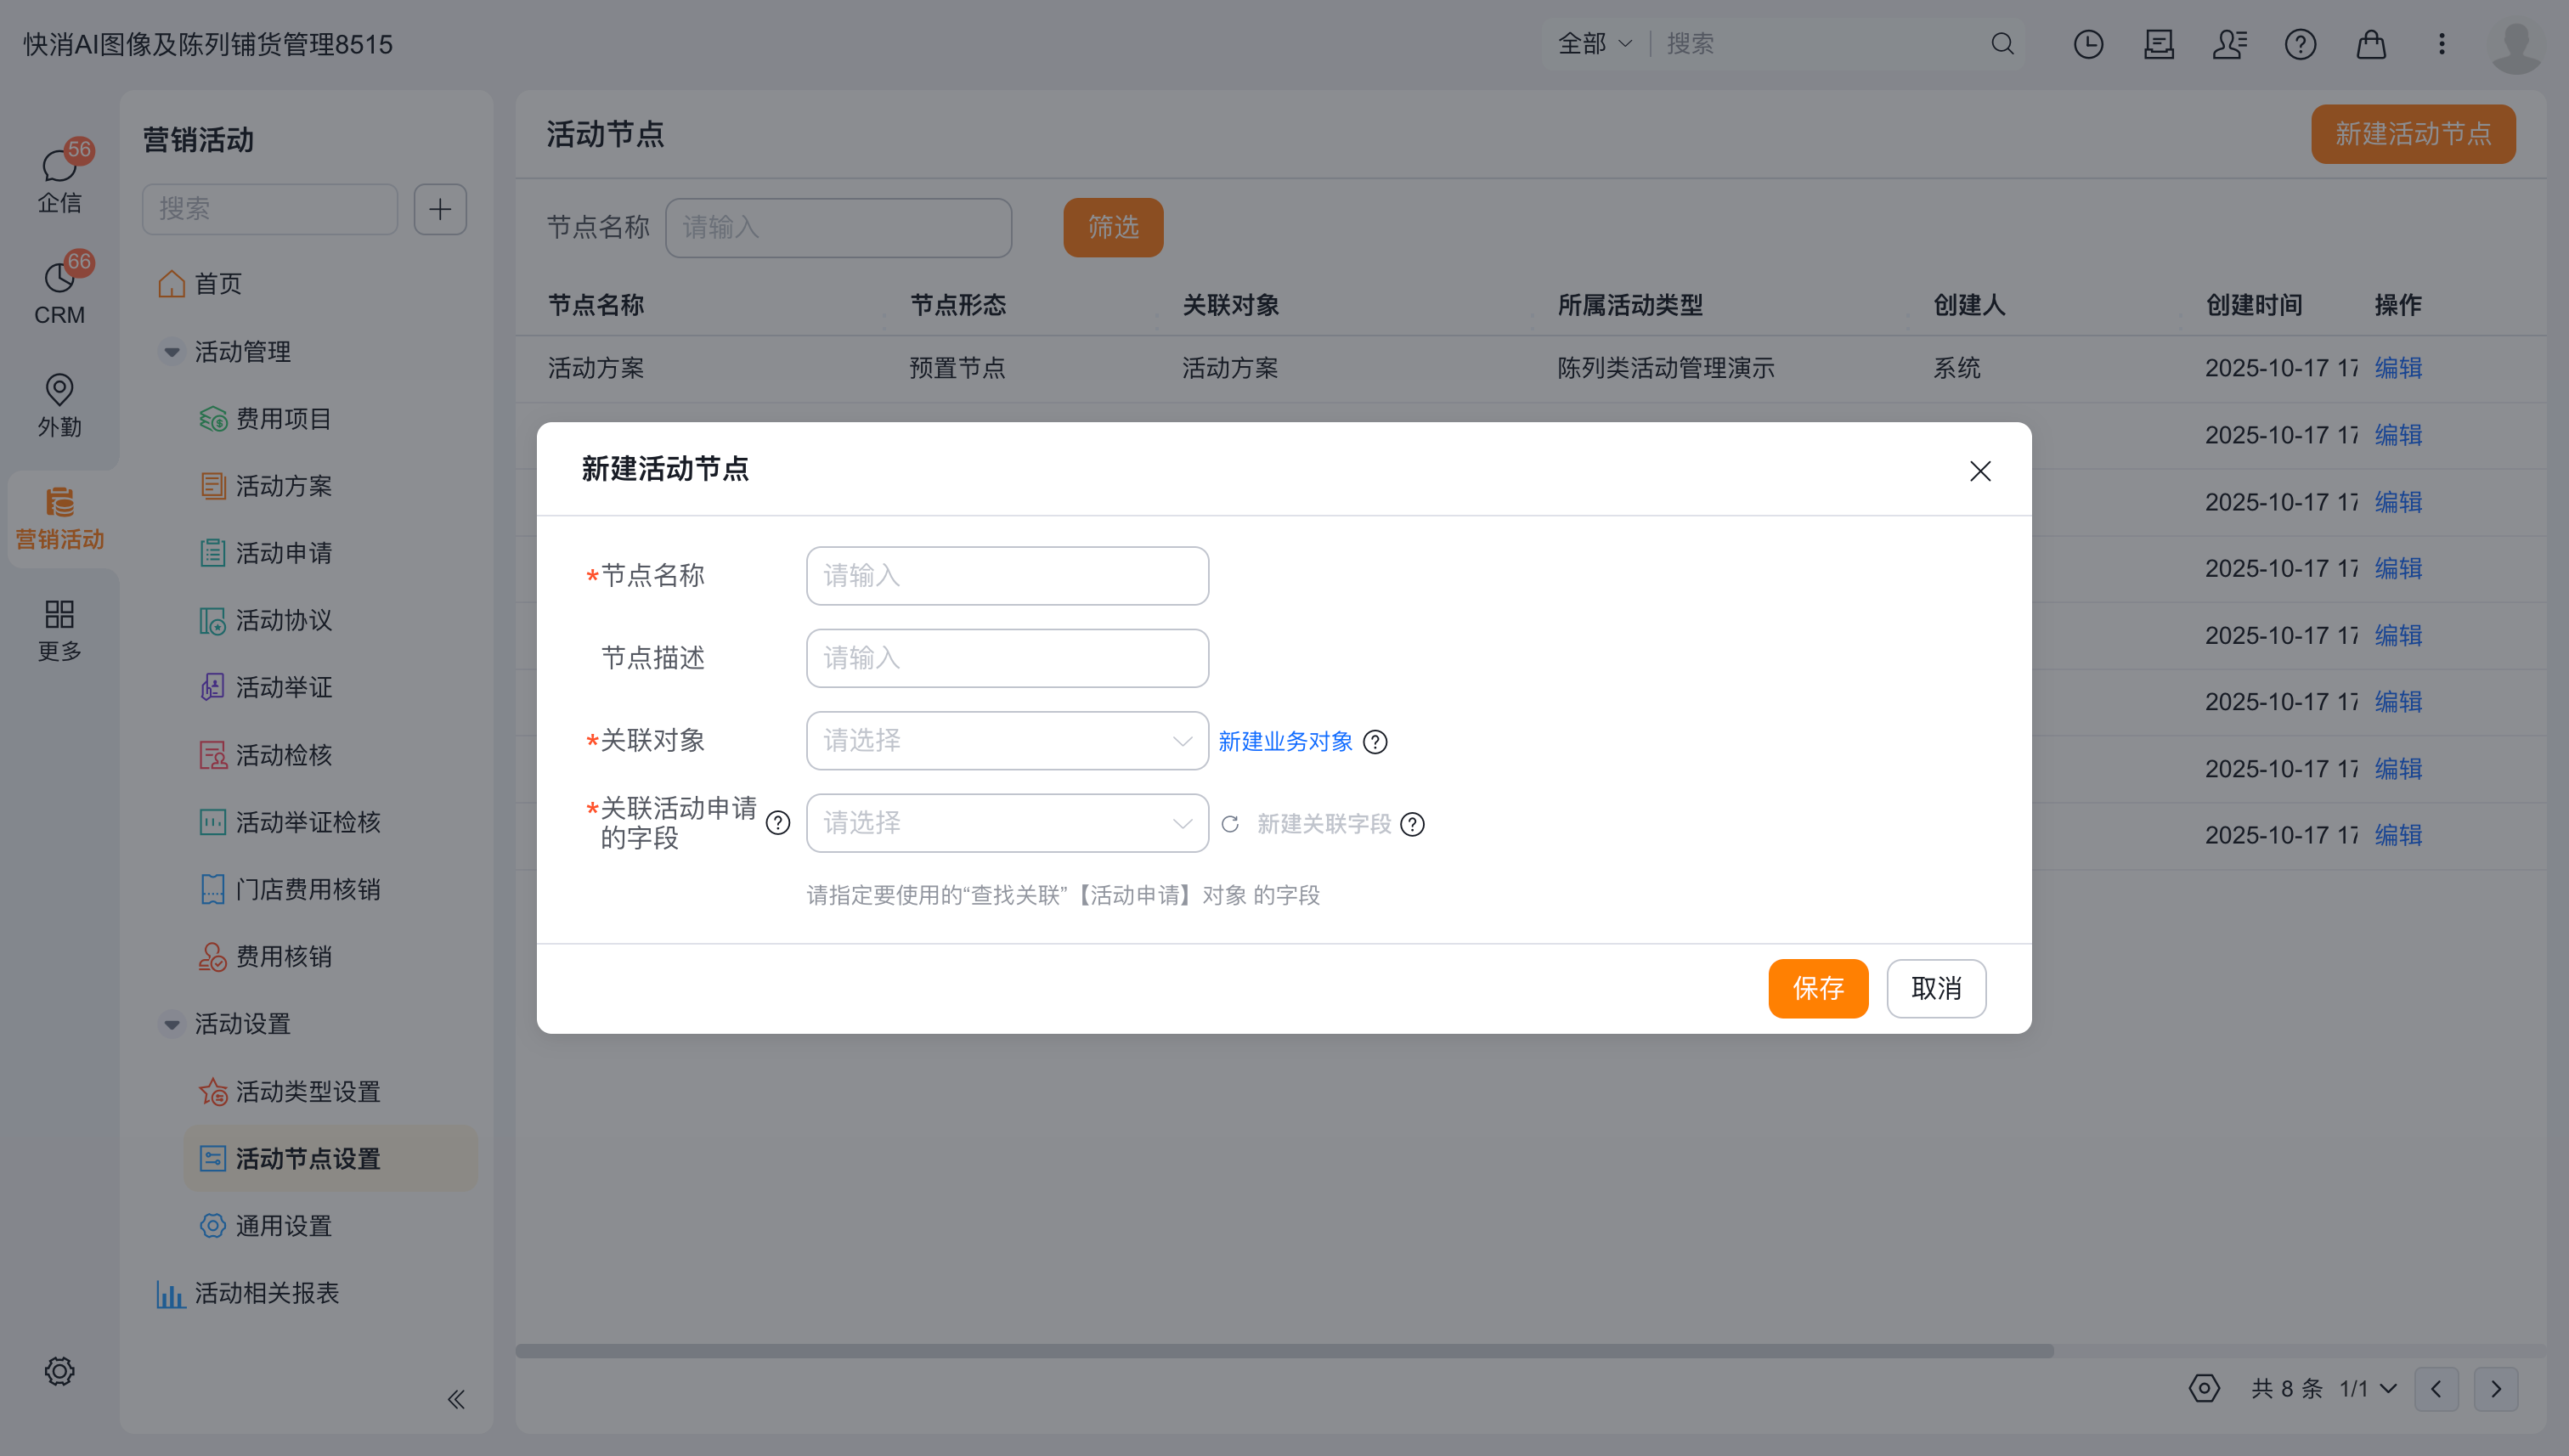Open the 更多 apps grid icon

pyautogui.click(x=59, y=630)
